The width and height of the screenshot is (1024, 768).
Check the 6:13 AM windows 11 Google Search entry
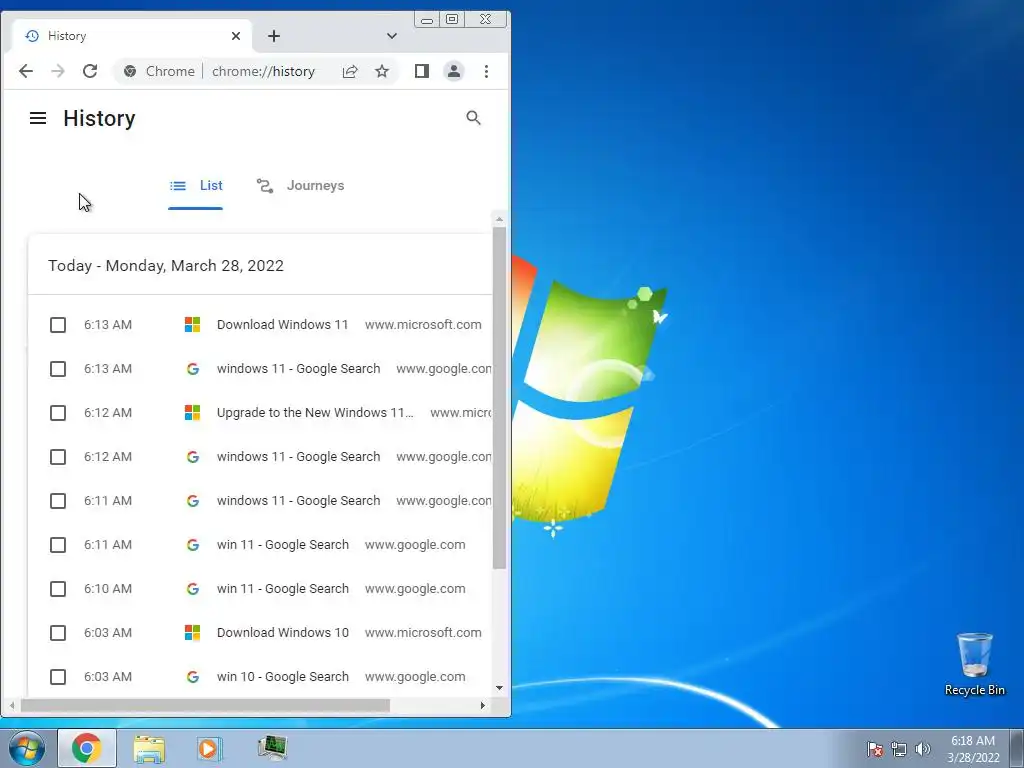[58, 369]
